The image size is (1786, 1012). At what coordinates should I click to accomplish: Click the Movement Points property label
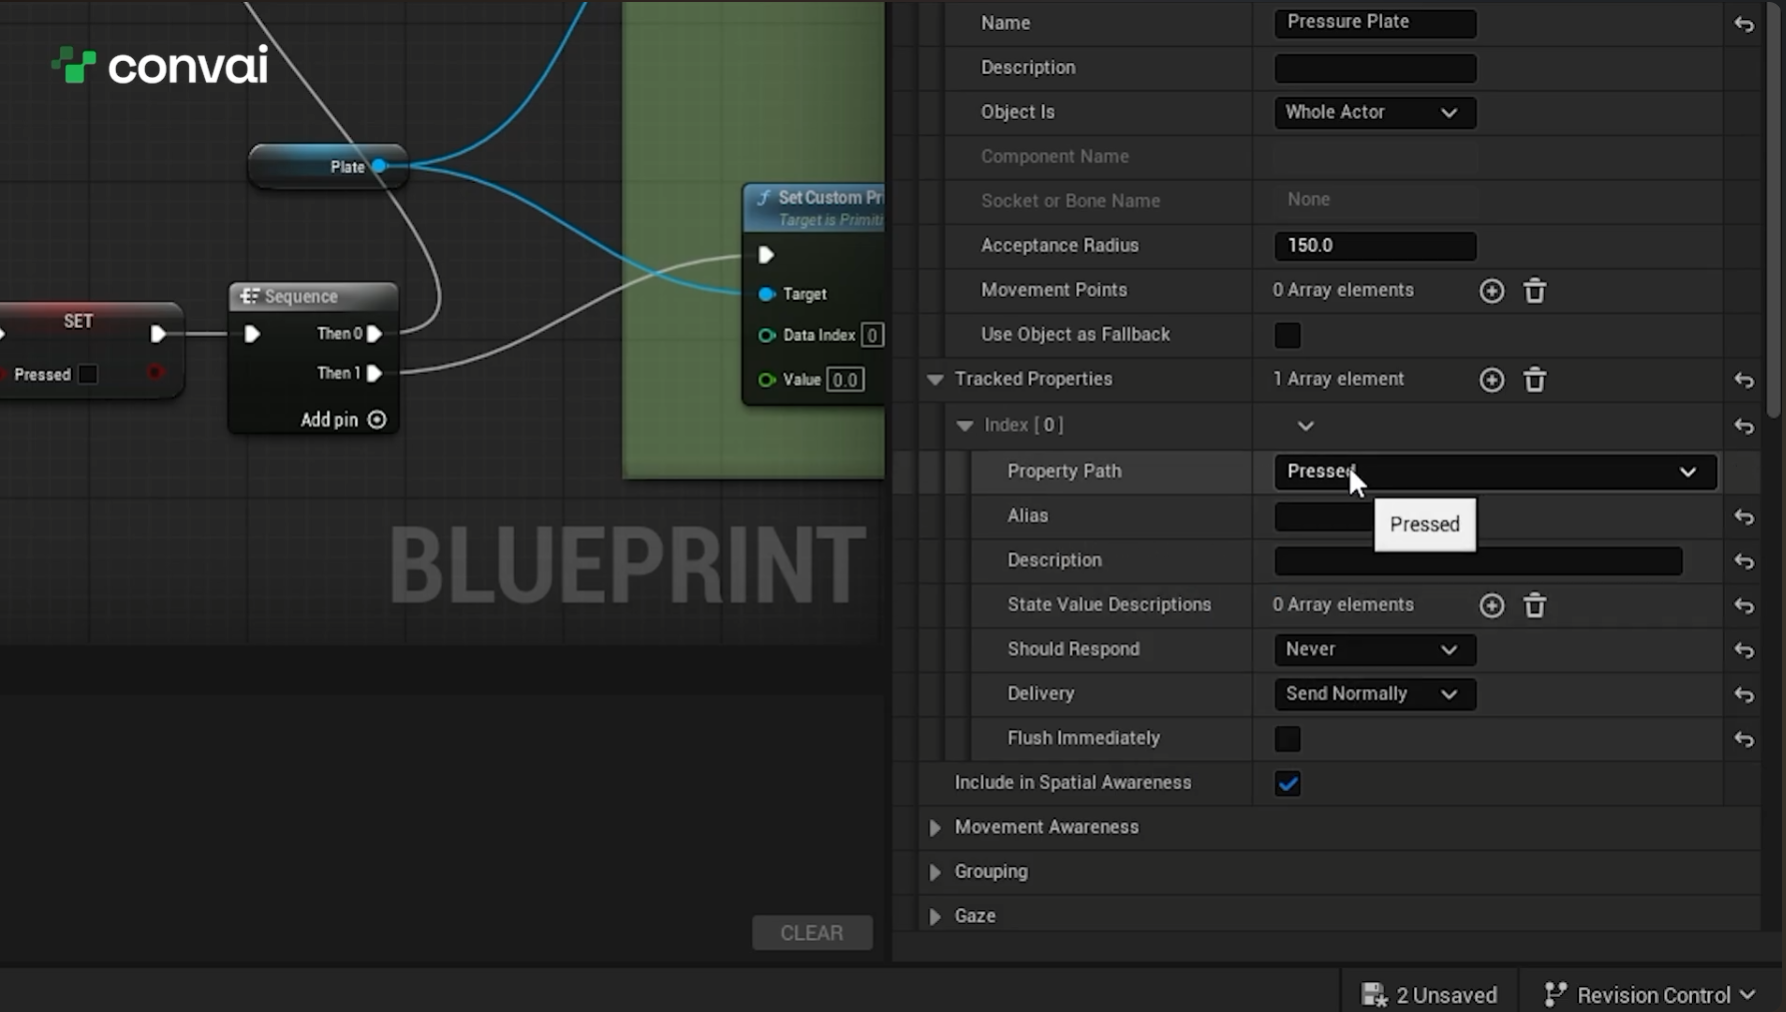coord(1054,290)
